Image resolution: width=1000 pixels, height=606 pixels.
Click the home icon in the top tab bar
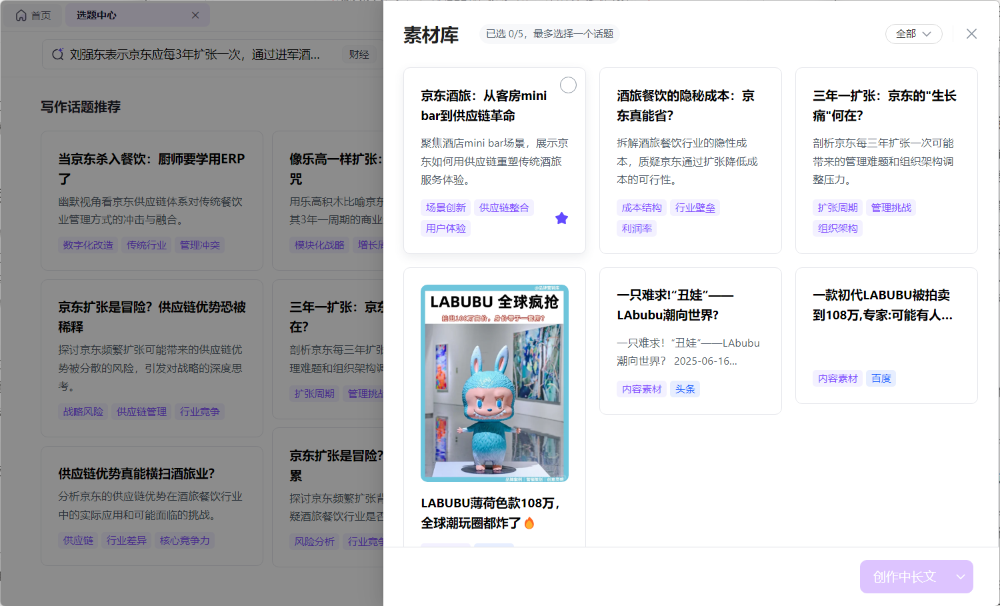pyautogui.click(x=21, y=15)
